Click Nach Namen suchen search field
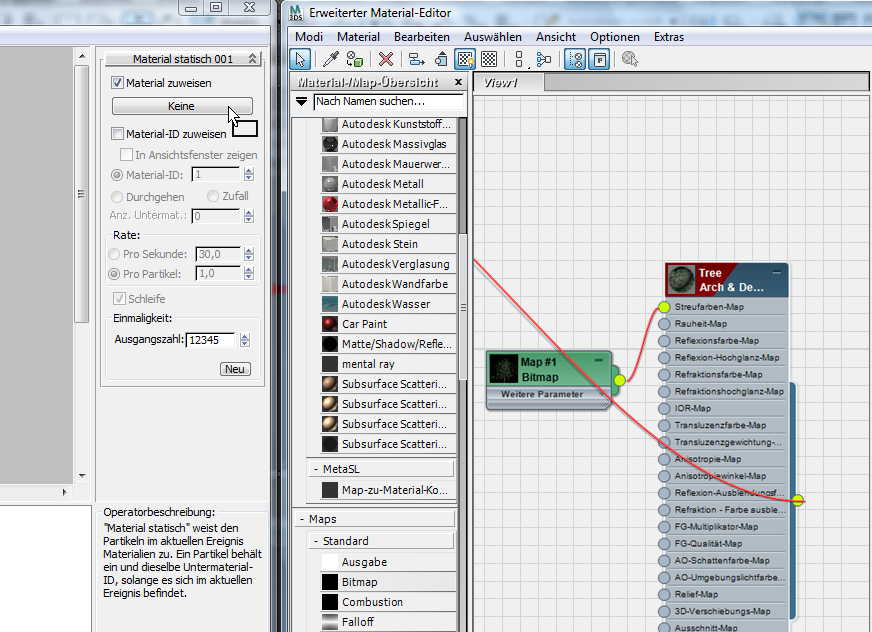Image resolution: width=872 pixels, height=632 pixels. point(388,102)
